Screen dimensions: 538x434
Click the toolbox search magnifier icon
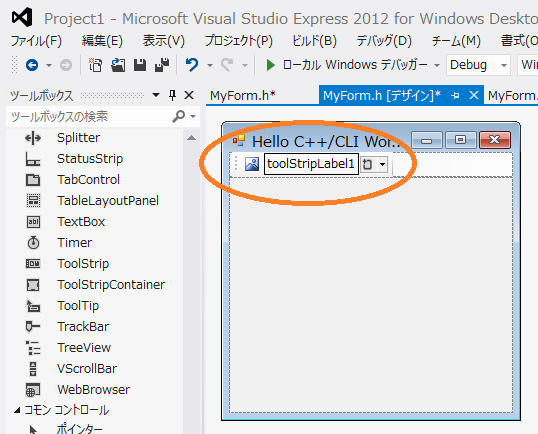(x=178, y=117)
